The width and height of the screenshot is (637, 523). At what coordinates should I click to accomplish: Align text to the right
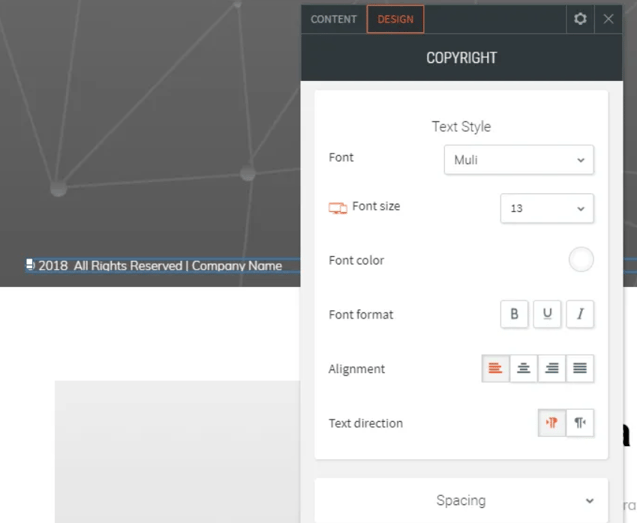coord(551,368)
